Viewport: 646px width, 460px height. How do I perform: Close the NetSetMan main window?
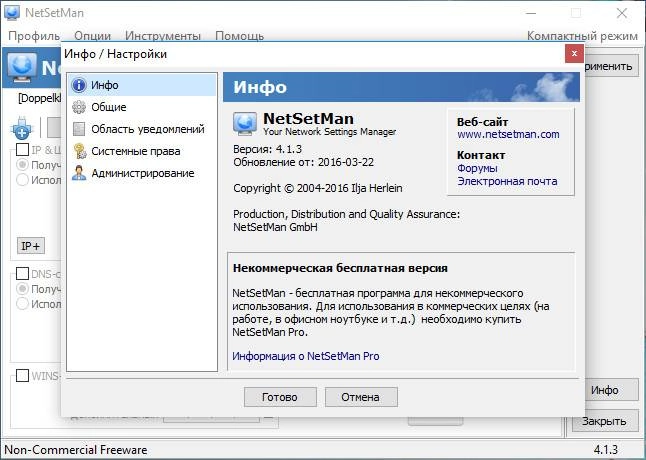tap(622, 13)
